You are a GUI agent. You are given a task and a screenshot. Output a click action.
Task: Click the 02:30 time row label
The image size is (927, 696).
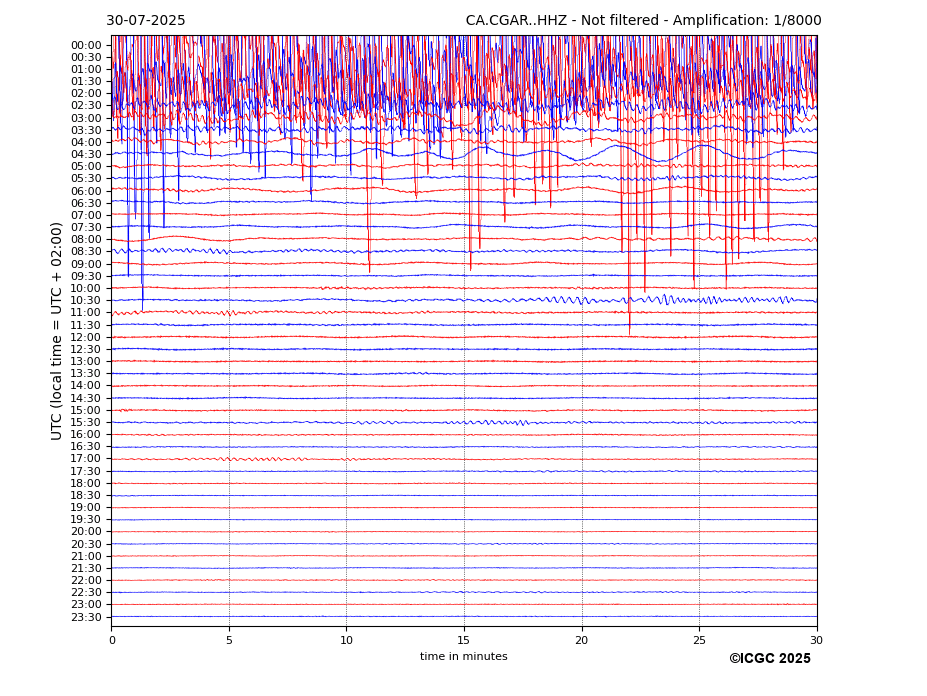[x=86, y=105]
